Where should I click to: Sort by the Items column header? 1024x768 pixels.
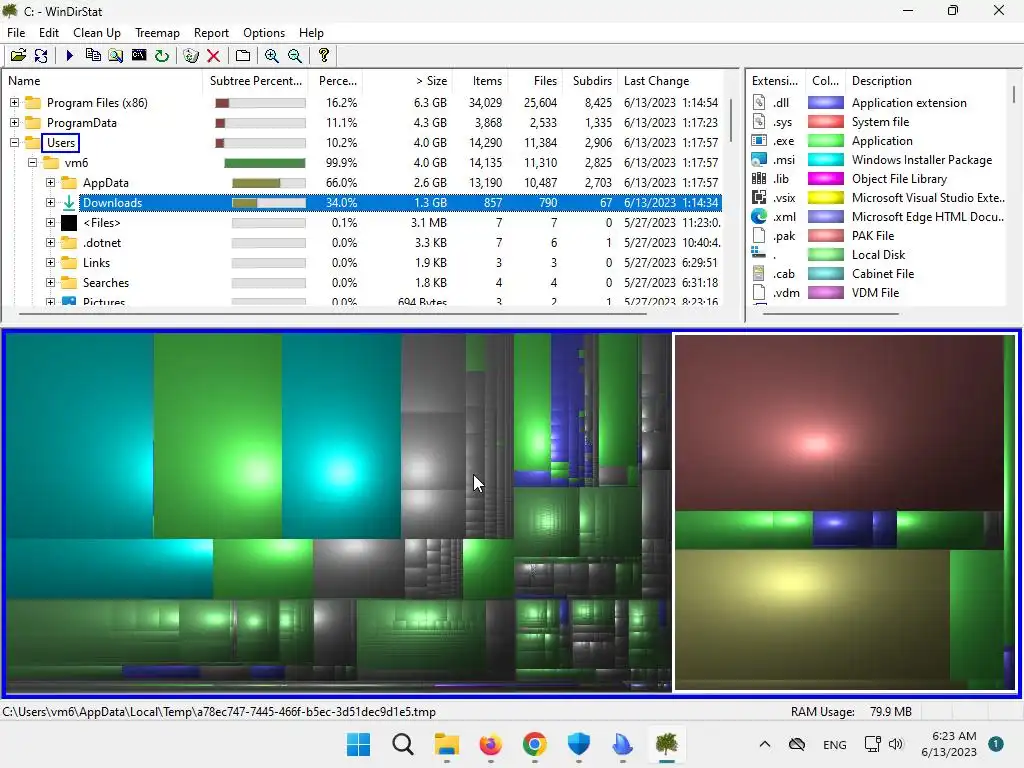click(479, 81)
